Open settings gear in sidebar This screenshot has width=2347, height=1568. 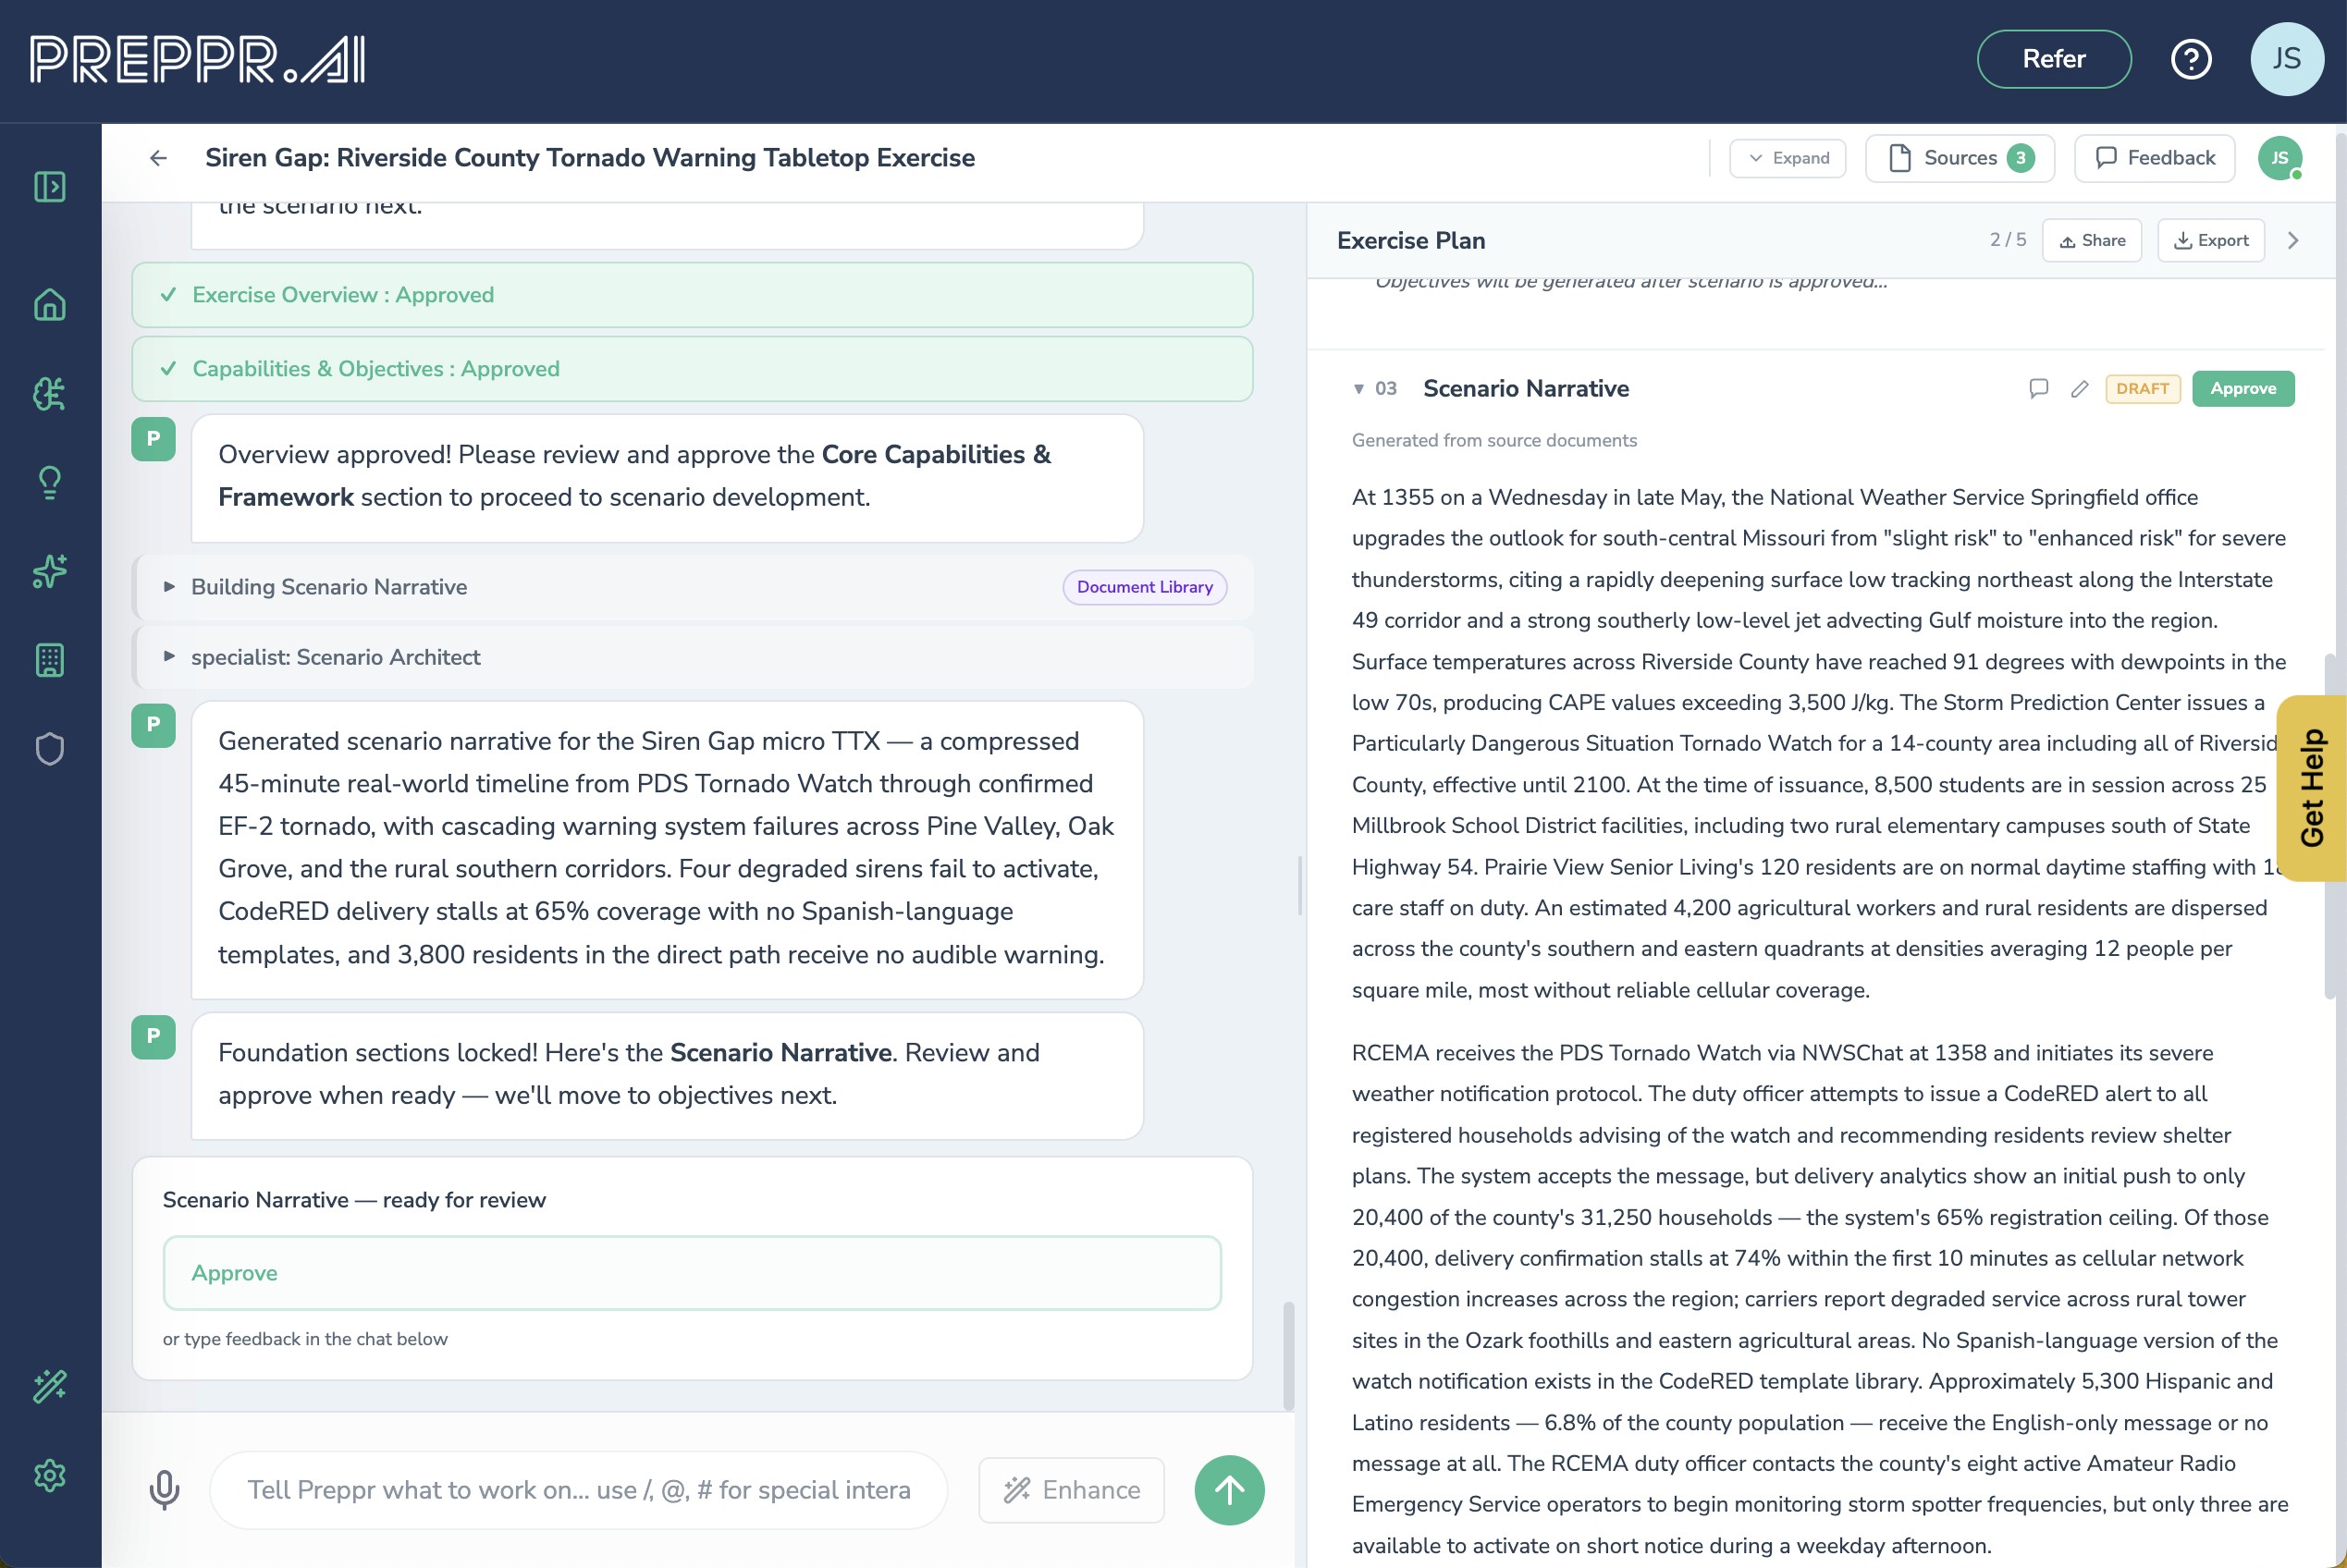coord(49,1475)
